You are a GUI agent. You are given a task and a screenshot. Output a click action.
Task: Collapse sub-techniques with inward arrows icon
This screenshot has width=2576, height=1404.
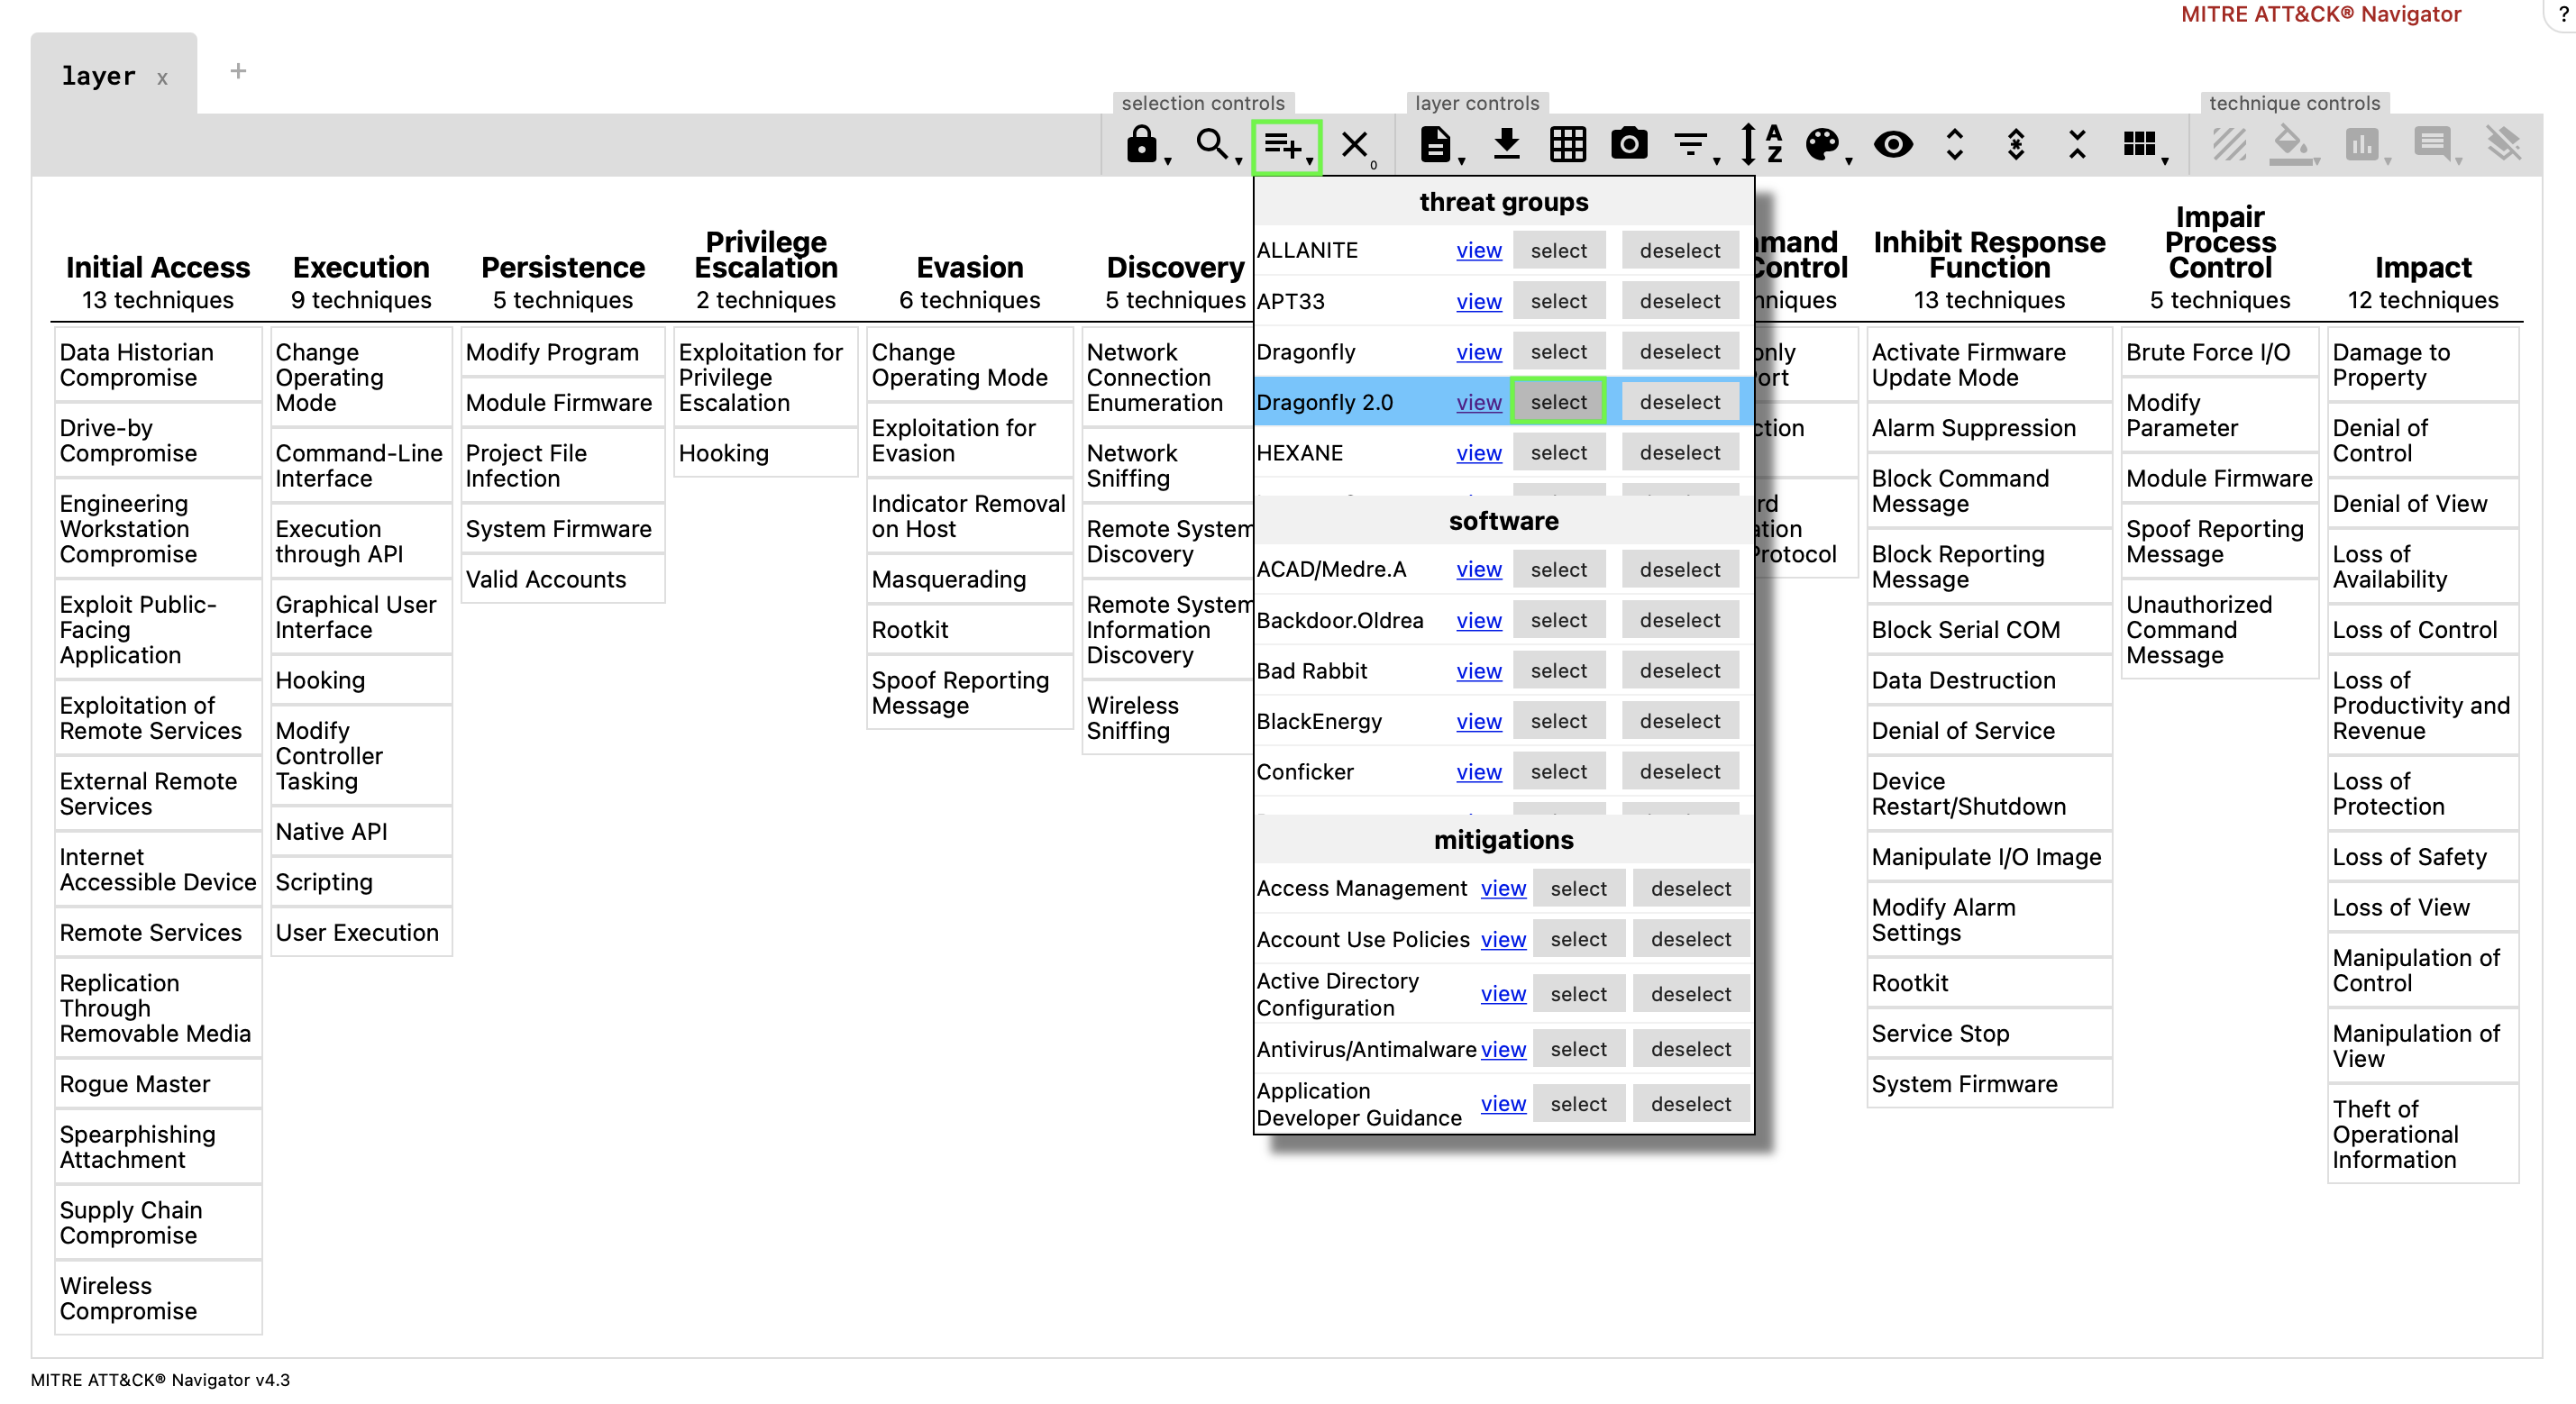pos(2077,145)
